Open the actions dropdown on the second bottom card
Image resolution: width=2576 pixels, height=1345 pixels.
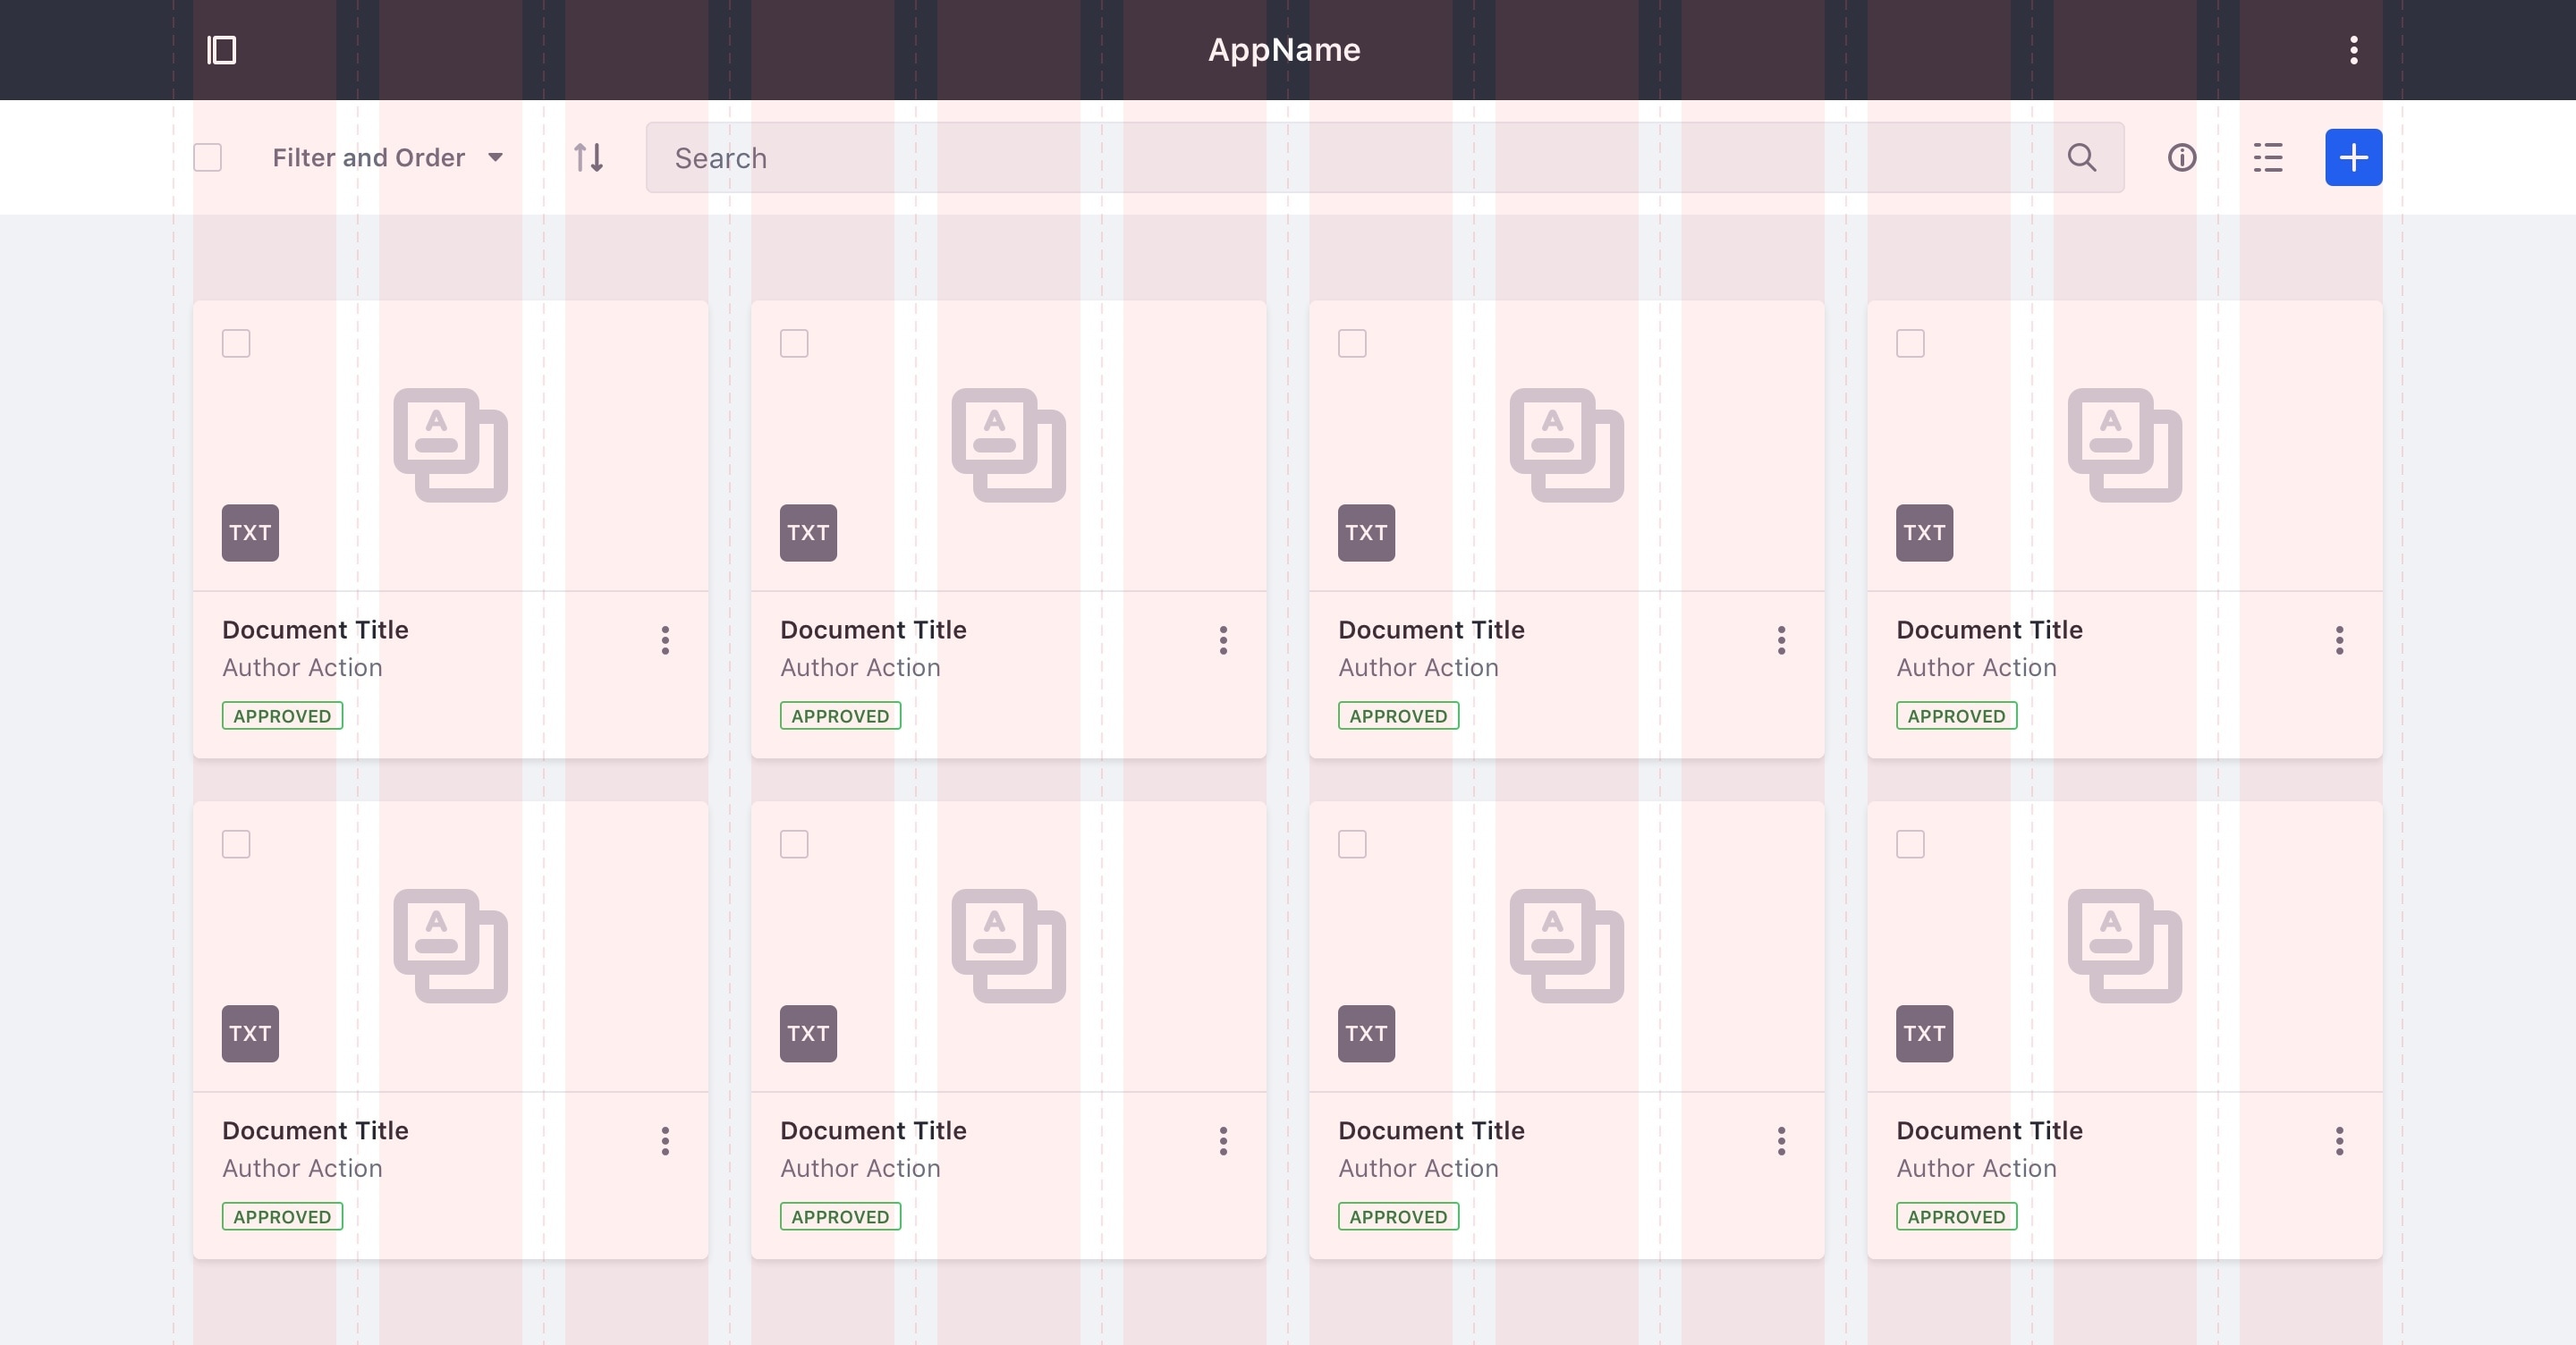[x=1223, y=1141]
